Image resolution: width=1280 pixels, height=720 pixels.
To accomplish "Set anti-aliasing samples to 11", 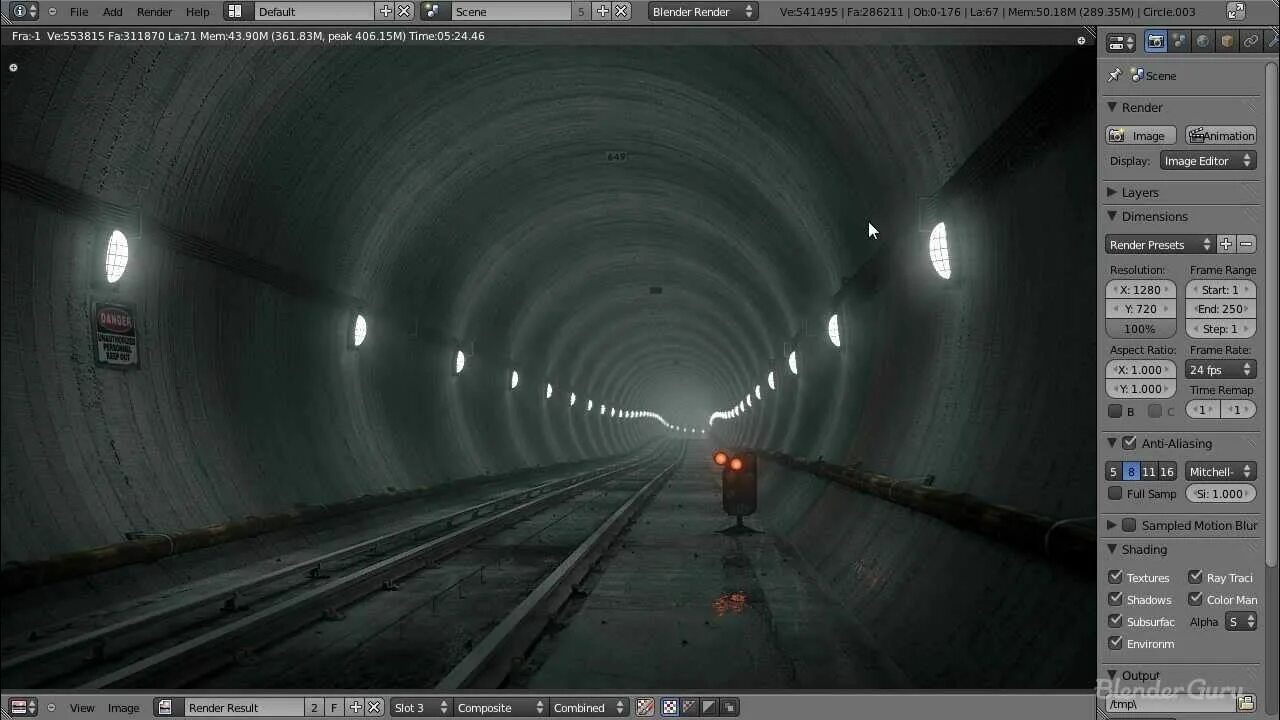I will (1148, 471).
